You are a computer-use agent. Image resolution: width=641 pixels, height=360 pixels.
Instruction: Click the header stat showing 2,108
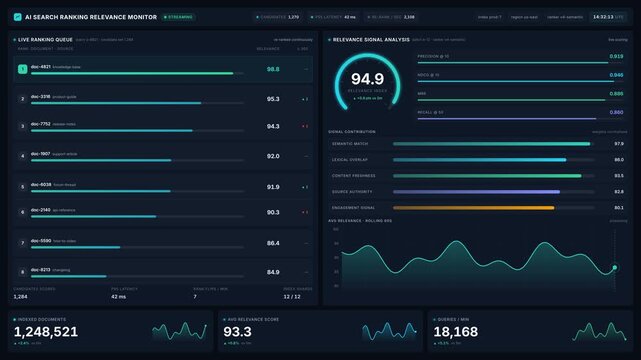390,17
